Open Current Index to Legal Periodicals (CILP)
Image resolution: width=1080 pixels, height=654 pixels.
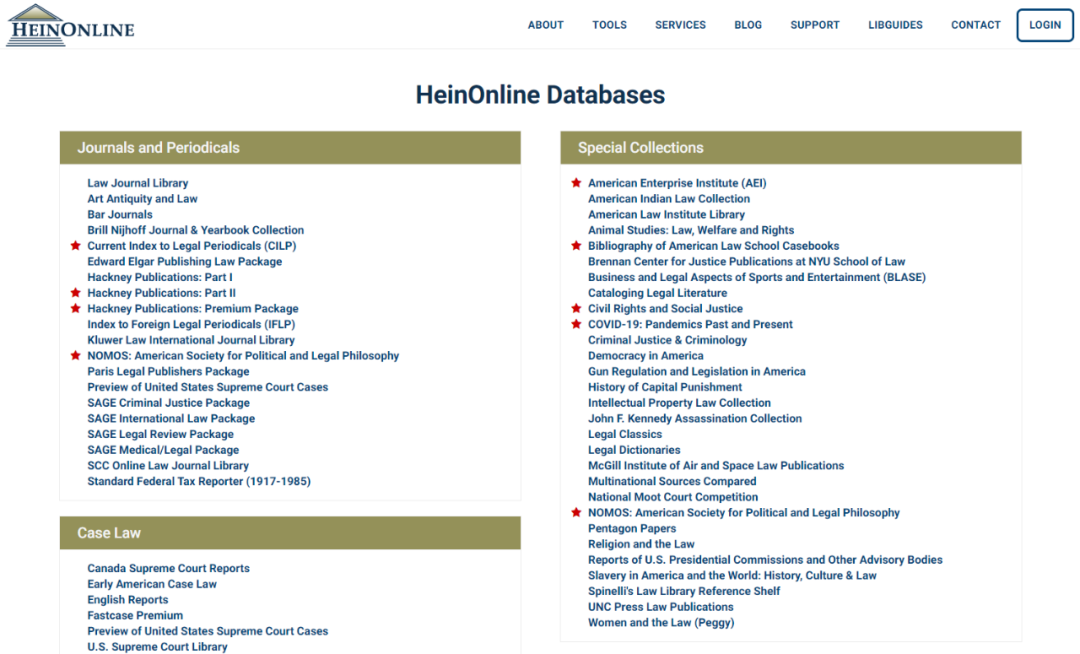(191, 246)
